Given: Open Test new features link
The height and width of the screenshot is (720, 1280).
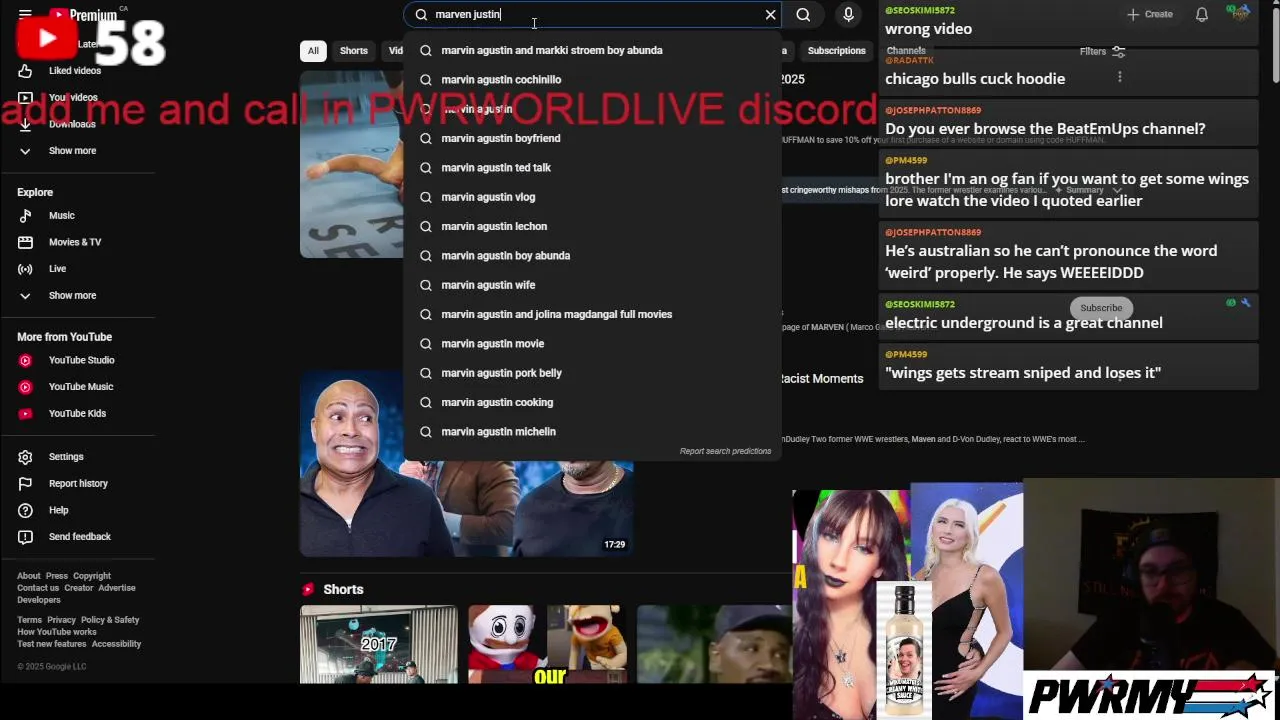Looking at the screenshot, I should (52, 644).
